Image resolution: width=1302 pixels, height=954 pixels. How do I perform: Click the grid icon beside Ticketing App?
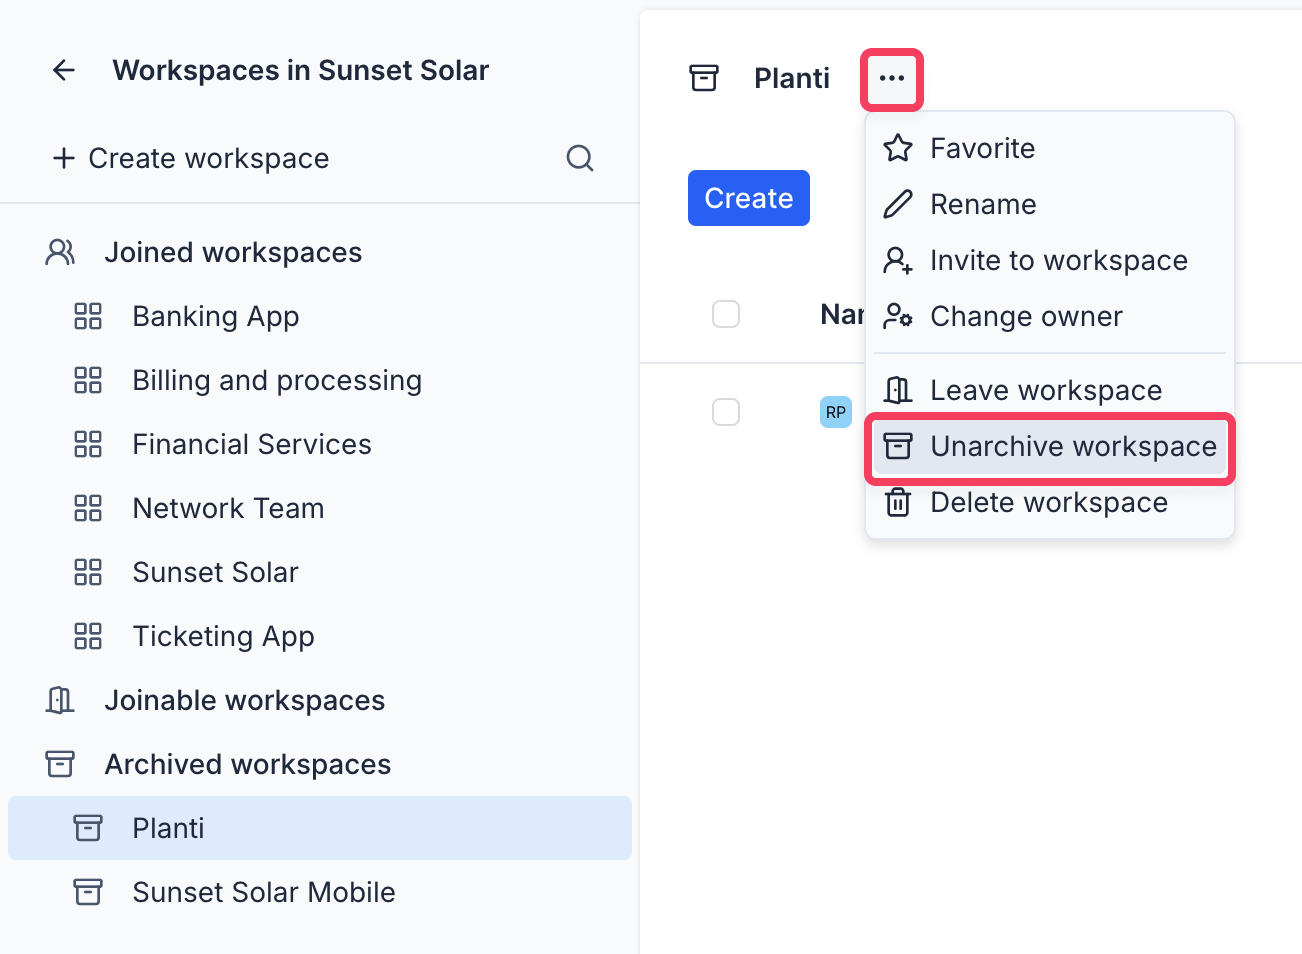tap(88, 636)
